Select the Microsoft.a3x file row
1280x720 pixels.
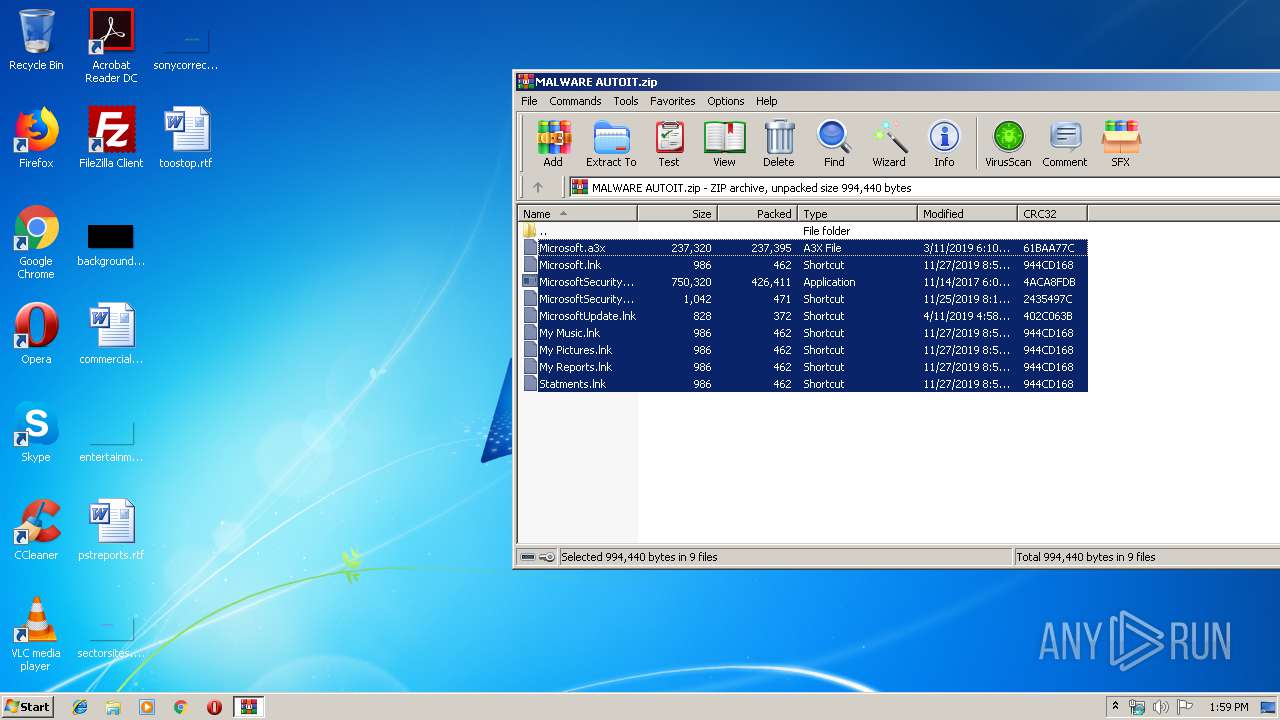803,248
